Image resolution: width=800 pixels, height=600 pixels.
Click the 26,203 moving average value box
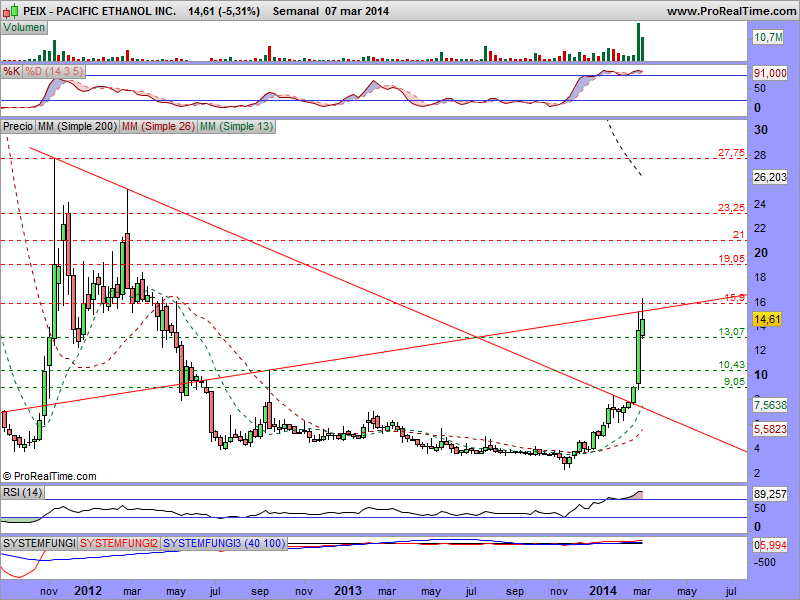pyautogui.click(x=770, y=177)
